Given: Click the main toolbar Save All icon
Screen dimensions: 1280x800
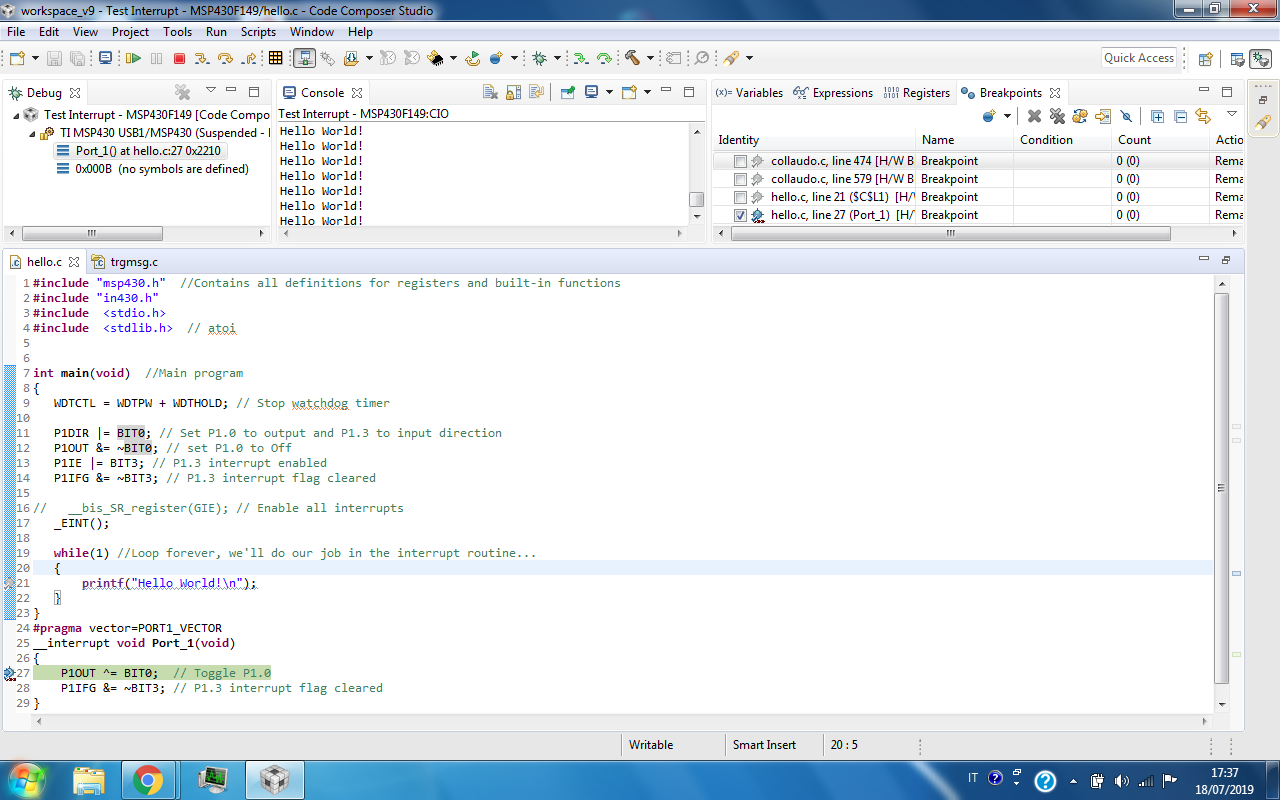Looking at the screenshot, I should 77,59.
